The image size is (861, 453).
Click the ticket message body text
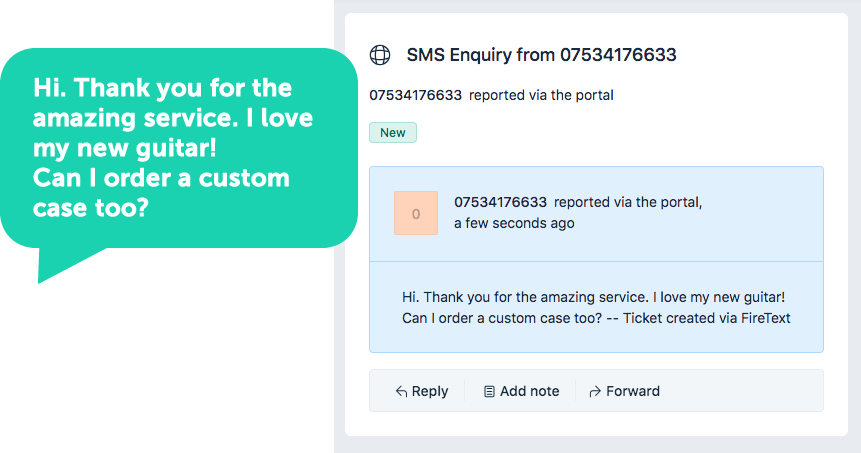(x=596, y=307)
